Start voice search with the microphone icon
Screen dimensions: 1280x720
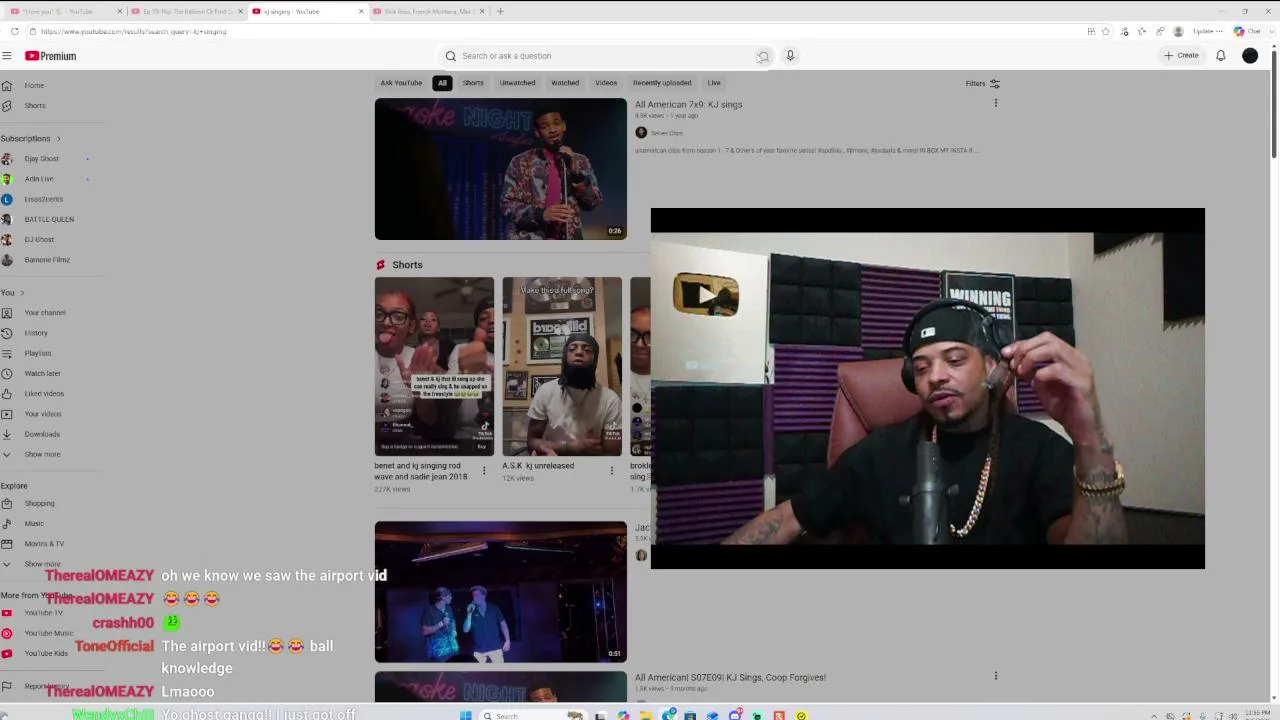[x=790, y=56]
